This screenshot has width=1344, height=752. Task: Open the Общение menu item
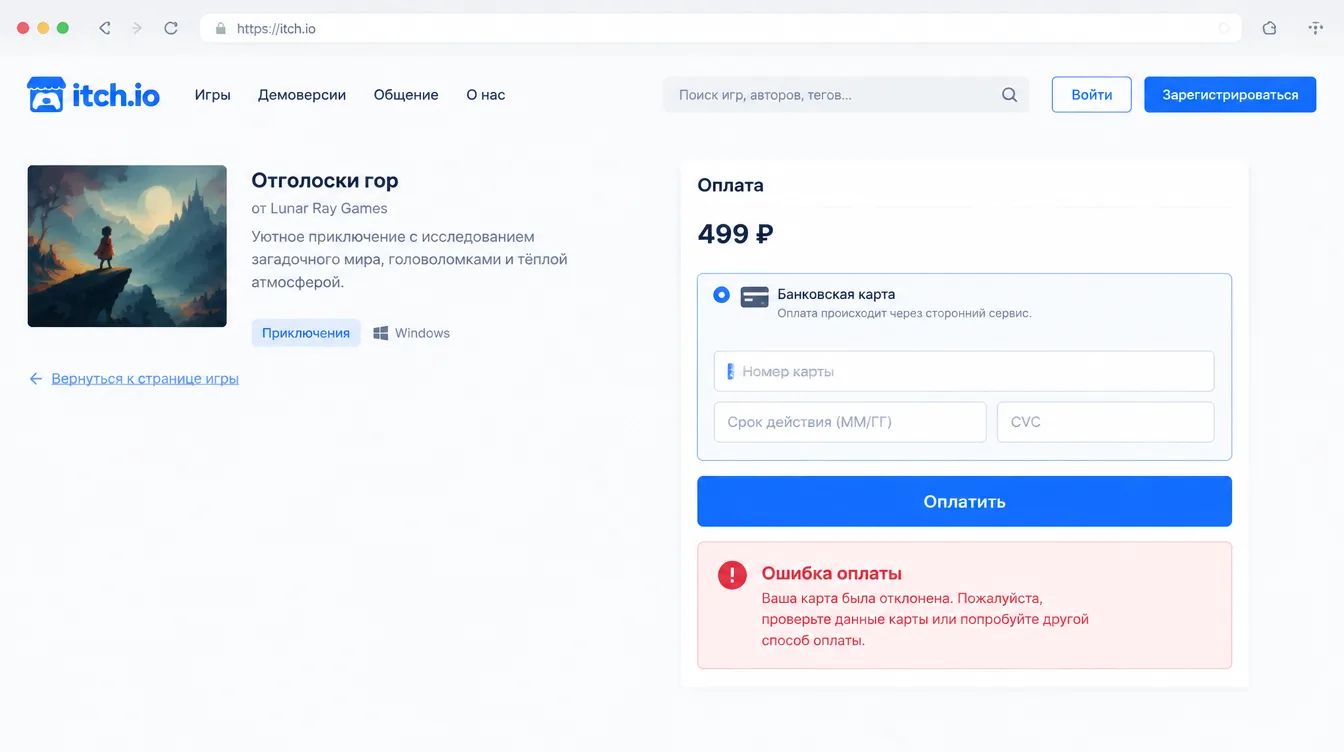pyautogui.click(x=406, y=95)
